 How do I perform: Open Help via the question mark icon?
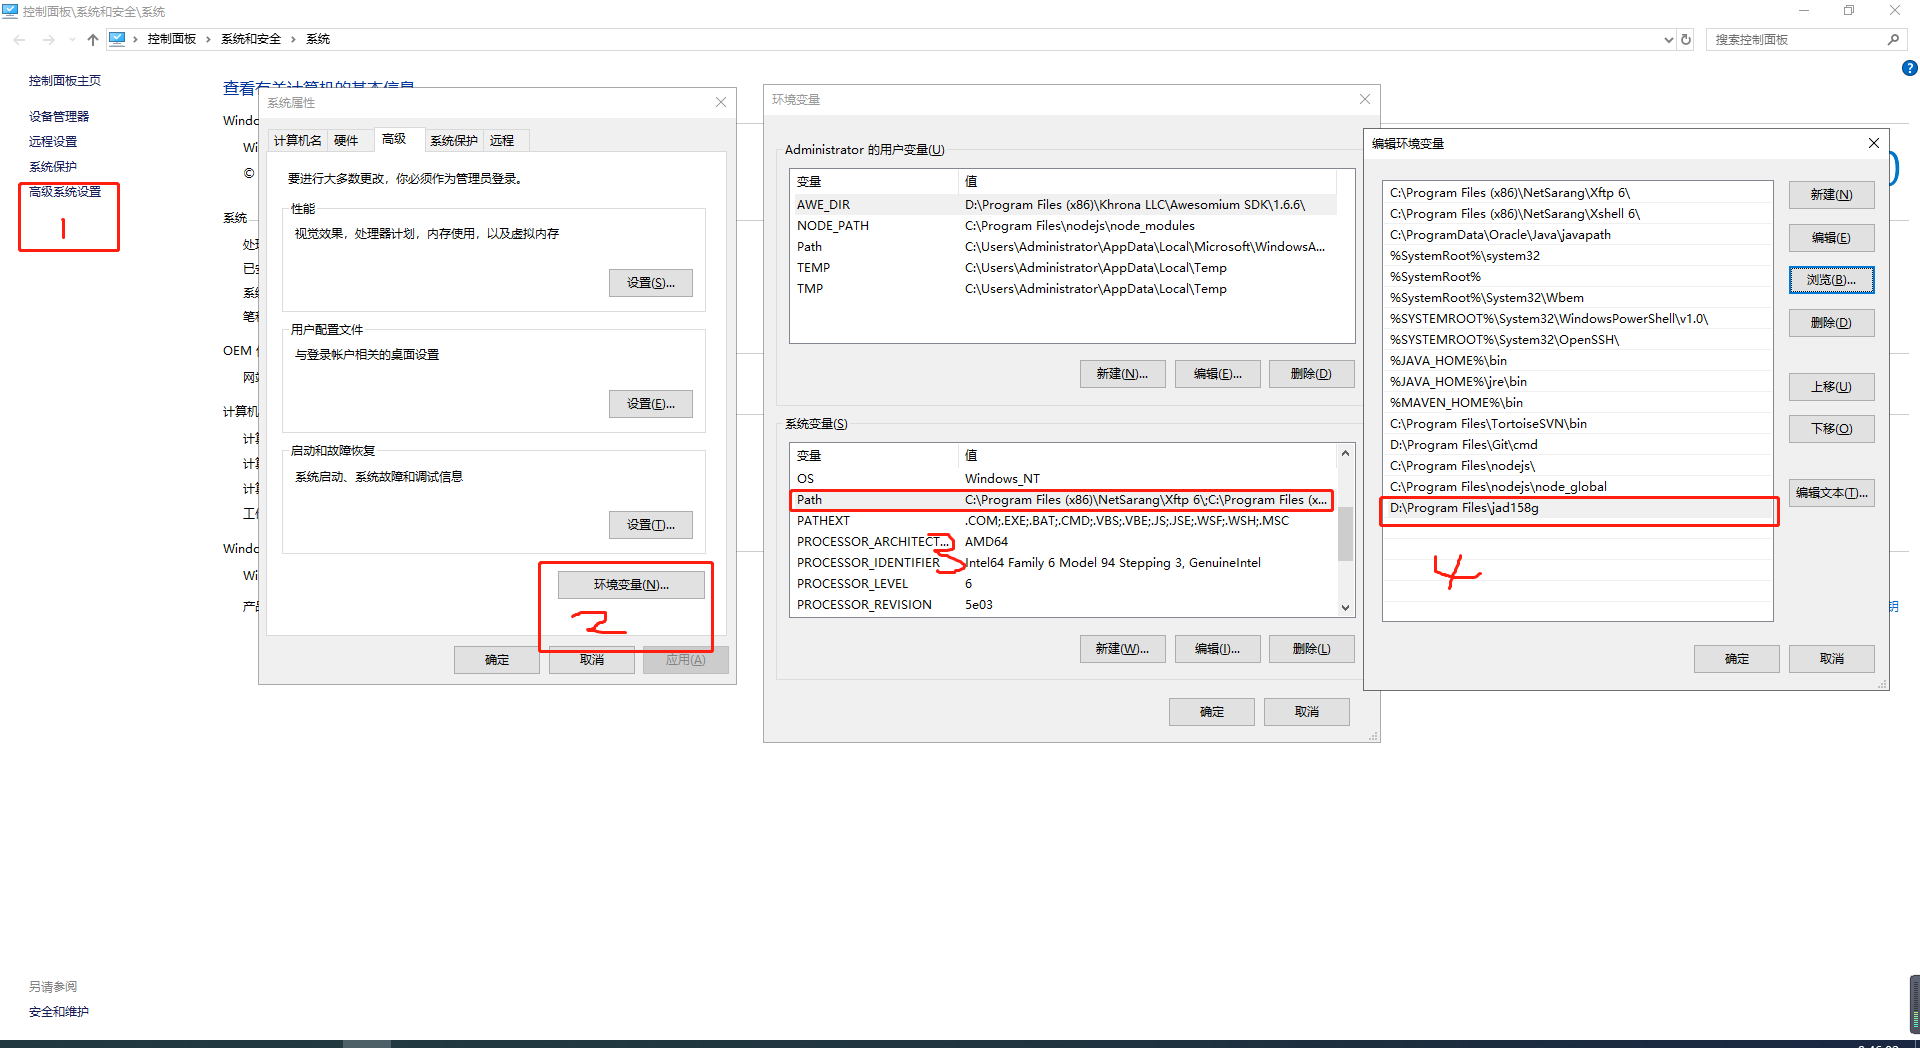[1910, 68]
